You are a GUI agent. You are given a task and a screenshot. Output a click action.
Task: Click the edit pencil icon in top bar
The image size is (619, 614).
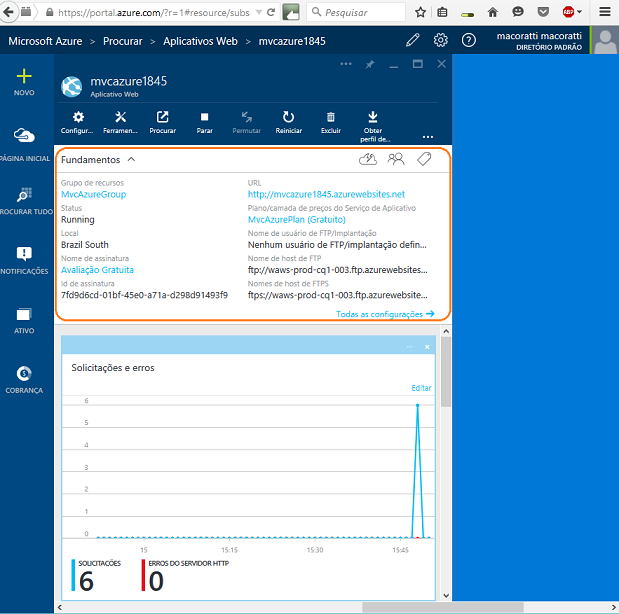[413, 40]
